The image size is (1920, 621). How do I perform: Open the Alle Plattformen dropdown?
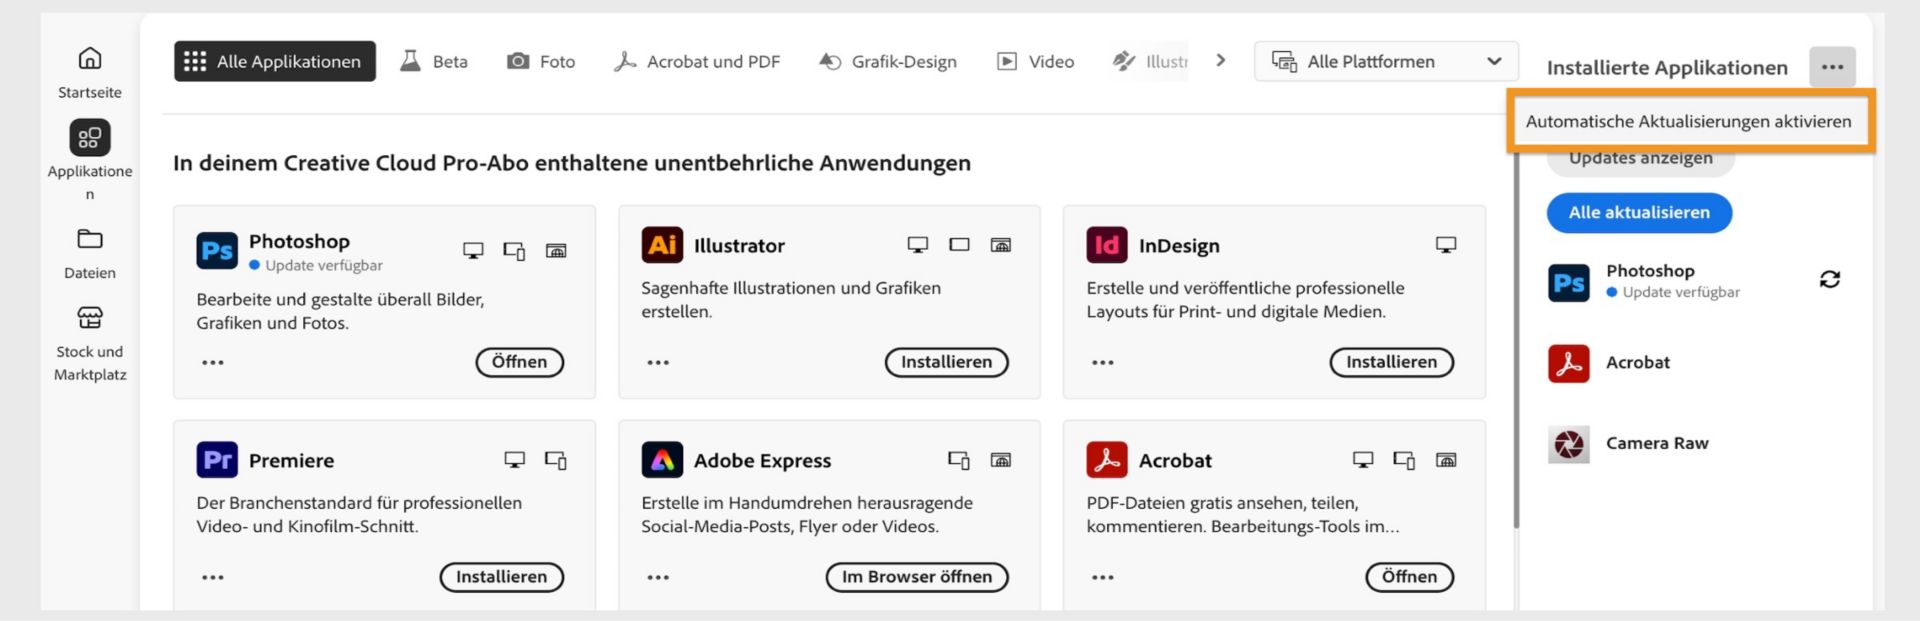click(1386, 61)
